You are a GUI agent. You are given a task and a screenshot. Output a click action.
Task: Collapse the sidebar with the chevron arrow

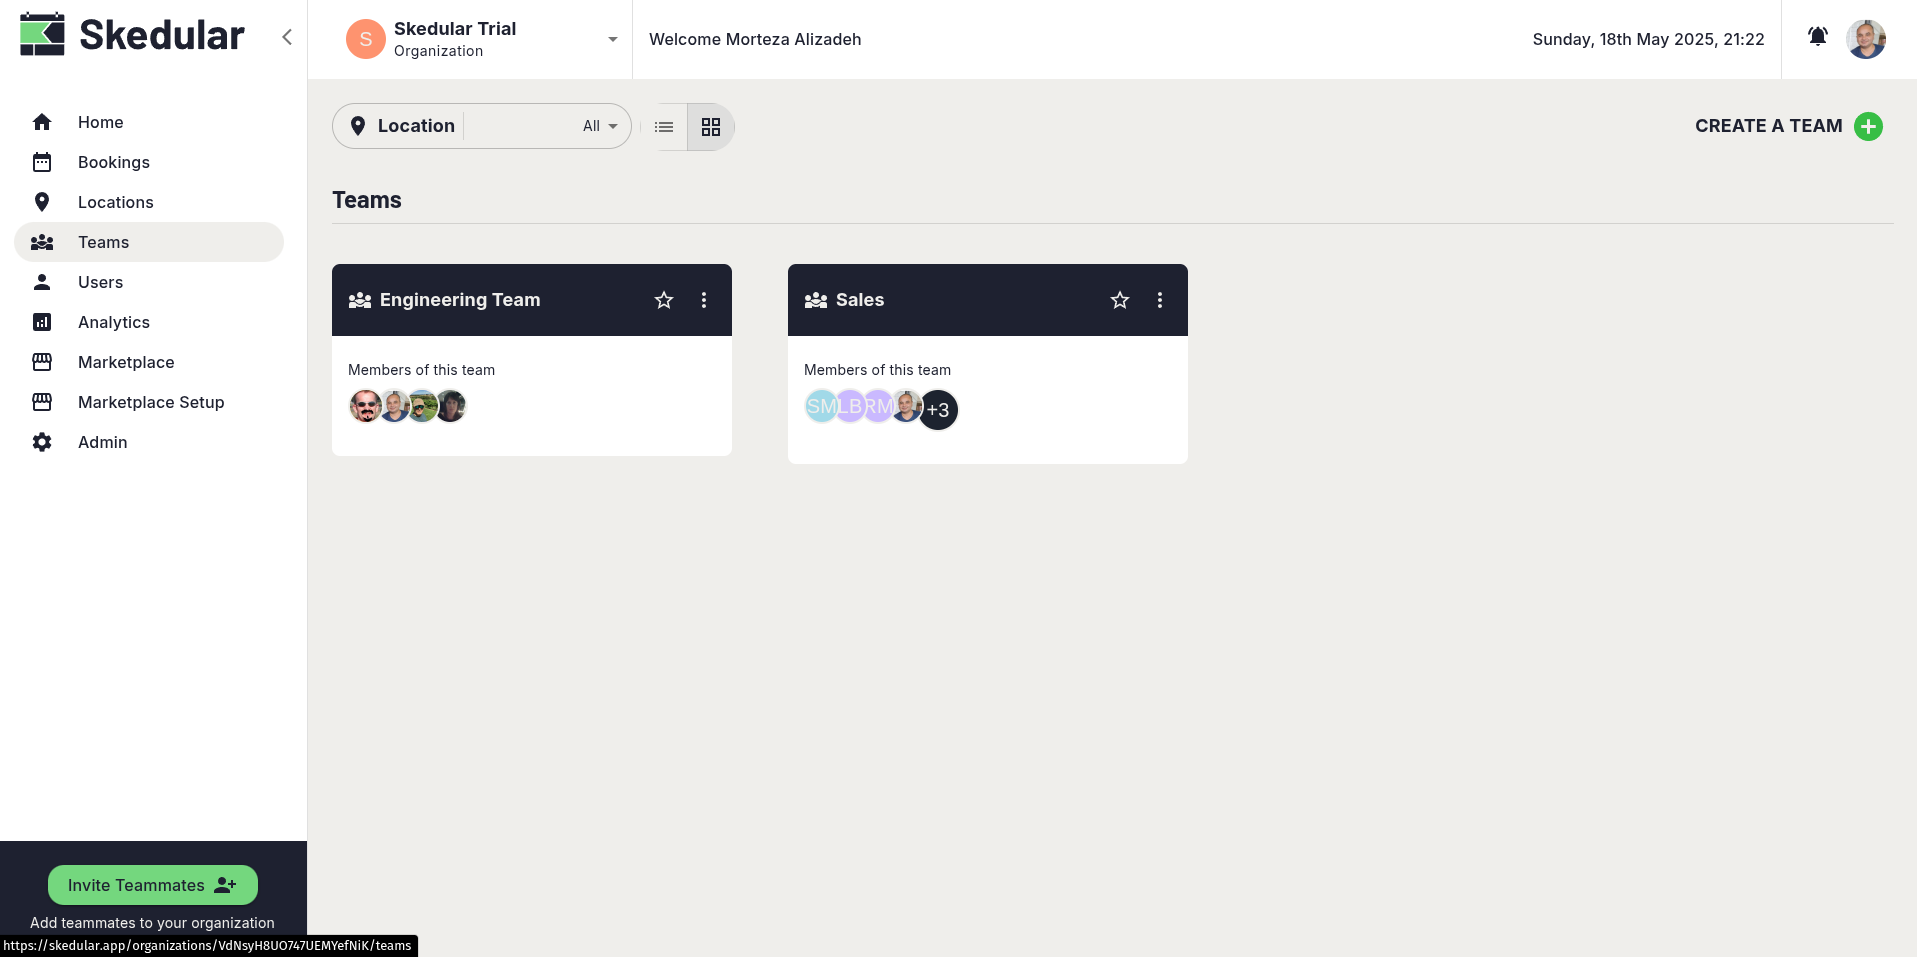point(287,37)
